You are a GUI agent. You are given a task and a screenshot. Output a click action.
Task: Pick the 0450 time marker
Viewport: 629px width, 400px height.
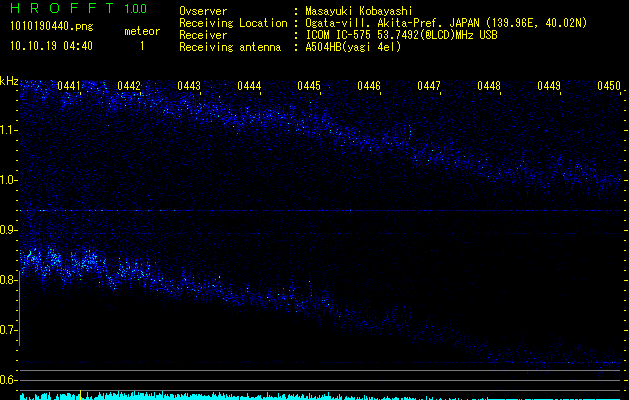point(609,87)
